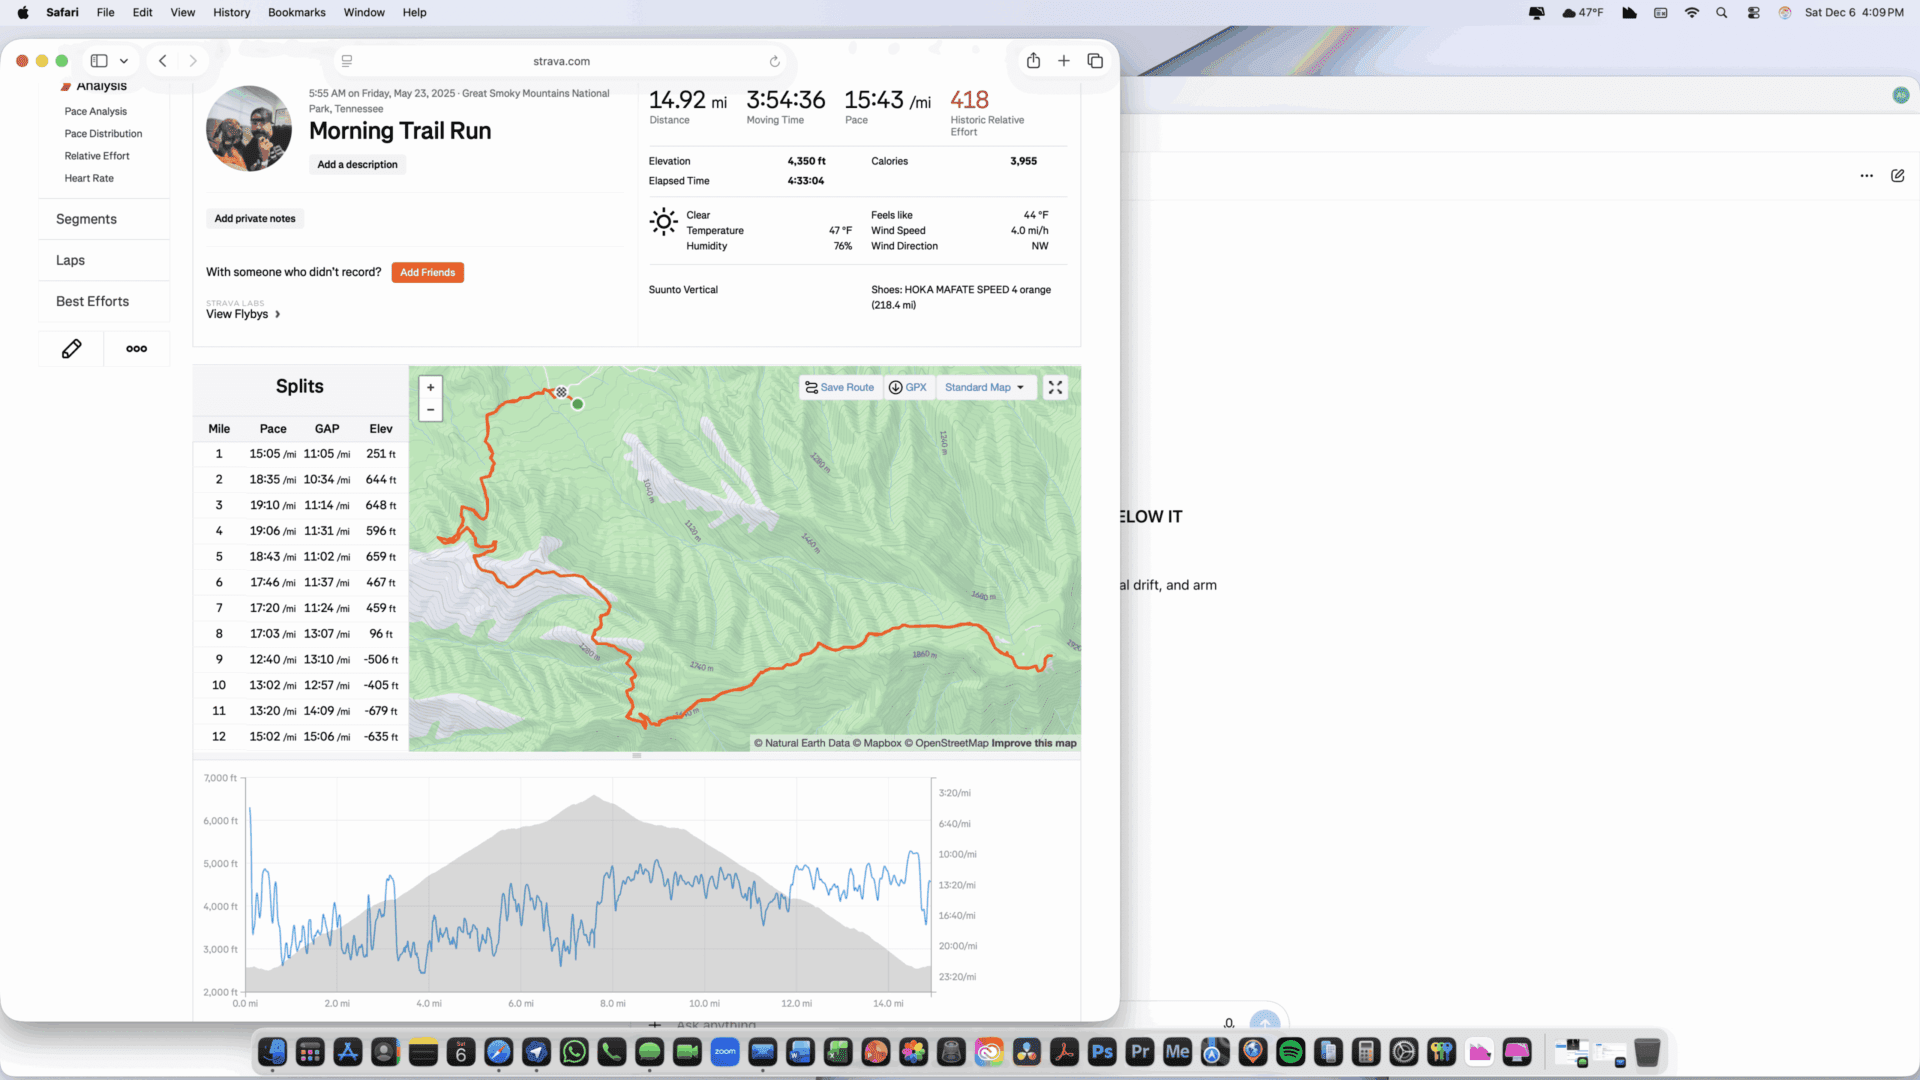The width and height of the screenshot is (1920, 1080).
Task: Expand the sidebar options chevron in Safari
Action: tap(124, 61)
